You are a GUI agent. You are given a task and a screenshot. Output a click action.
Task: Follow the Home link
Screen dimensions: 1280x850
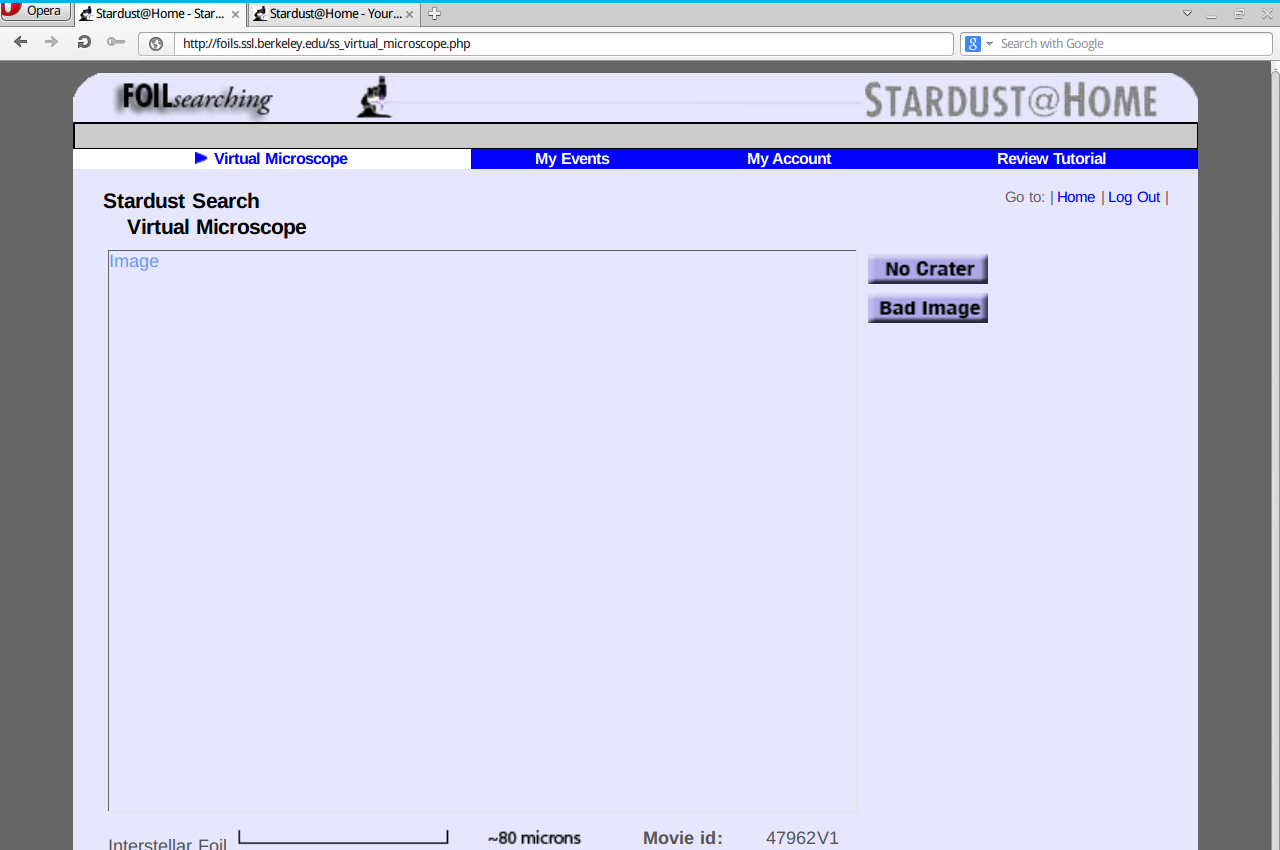pos(1076,197)
